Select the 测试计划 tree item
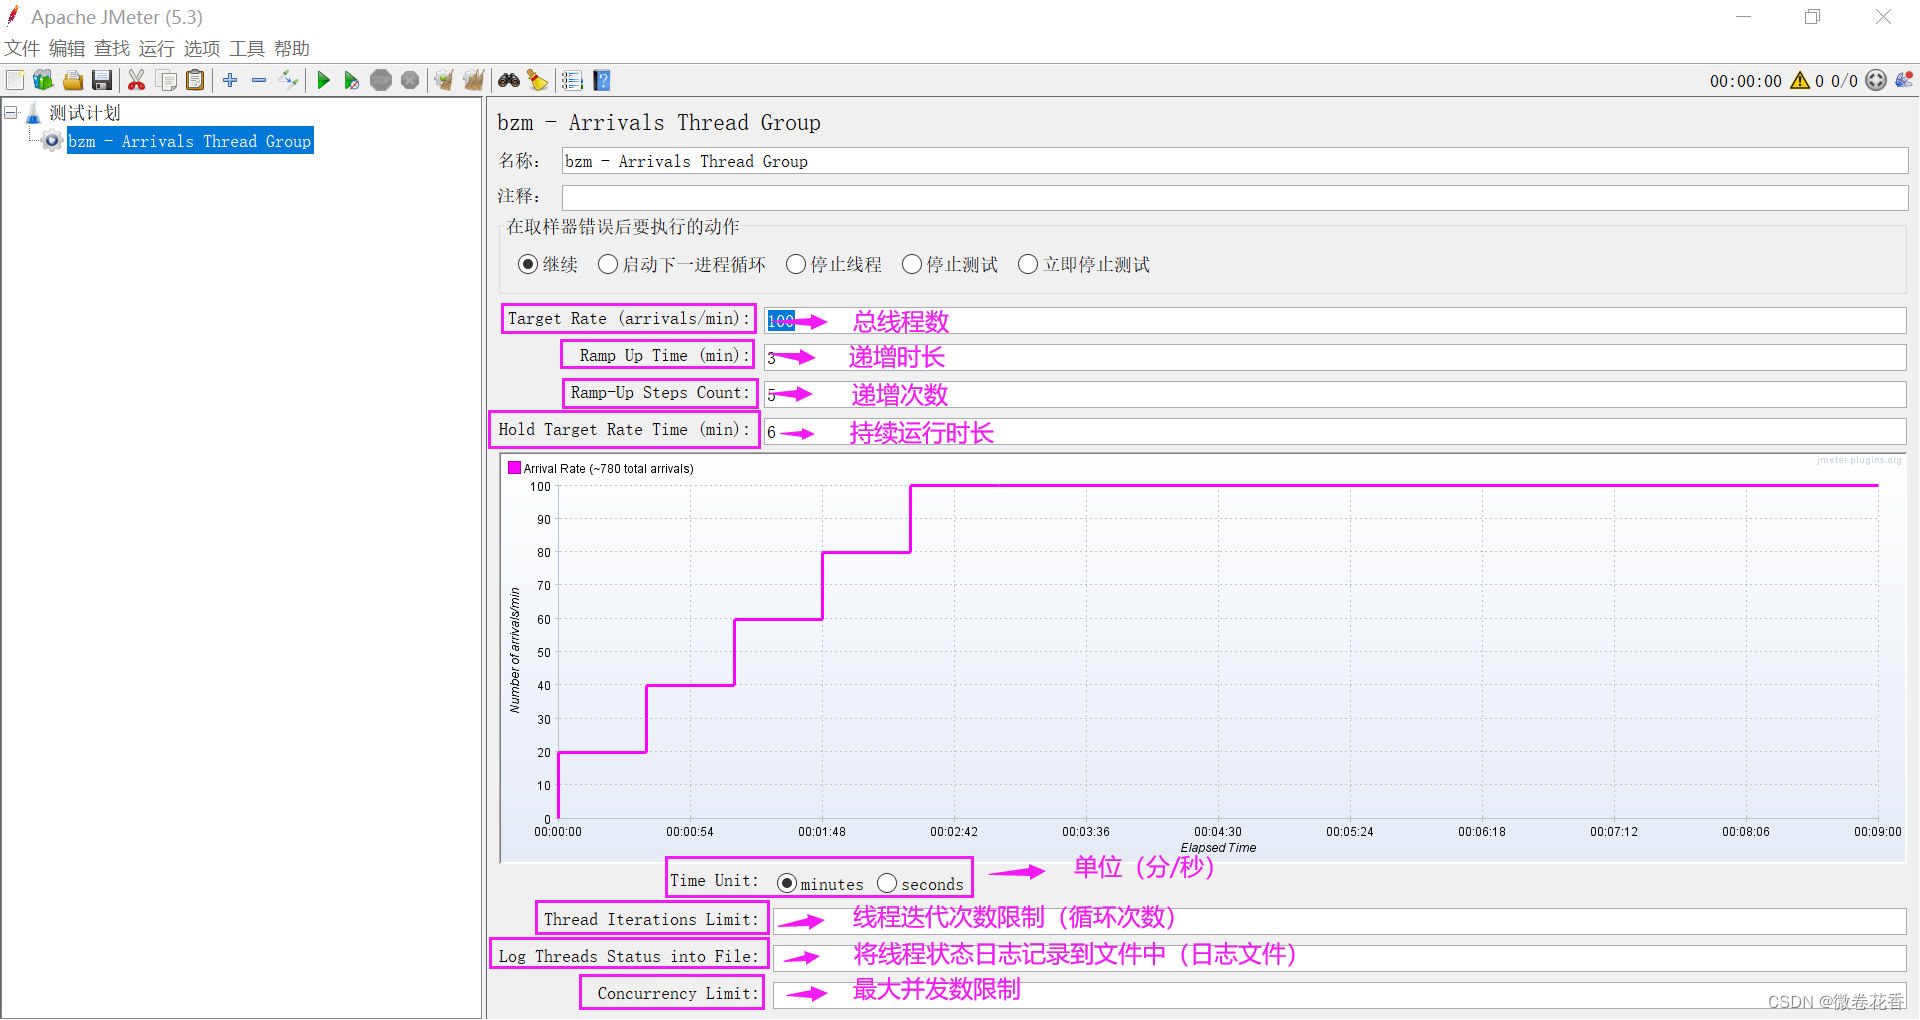 click(x=85, y=113)
